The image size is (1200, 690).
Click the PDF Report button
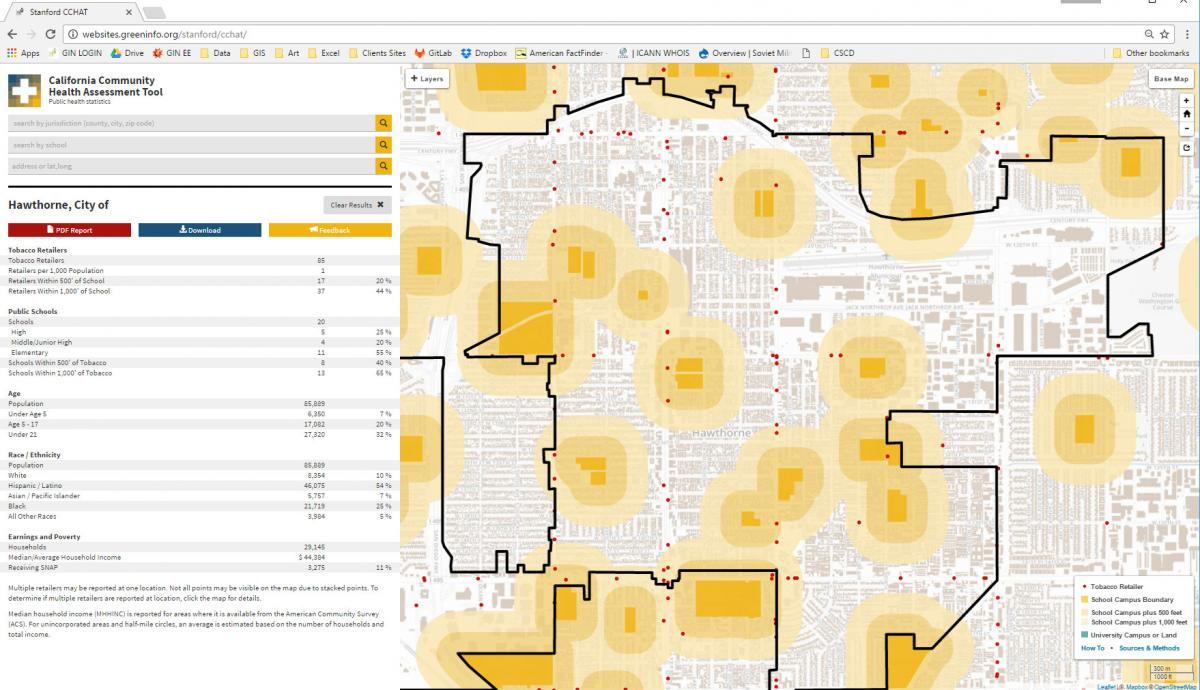click(x=69, y=230)
